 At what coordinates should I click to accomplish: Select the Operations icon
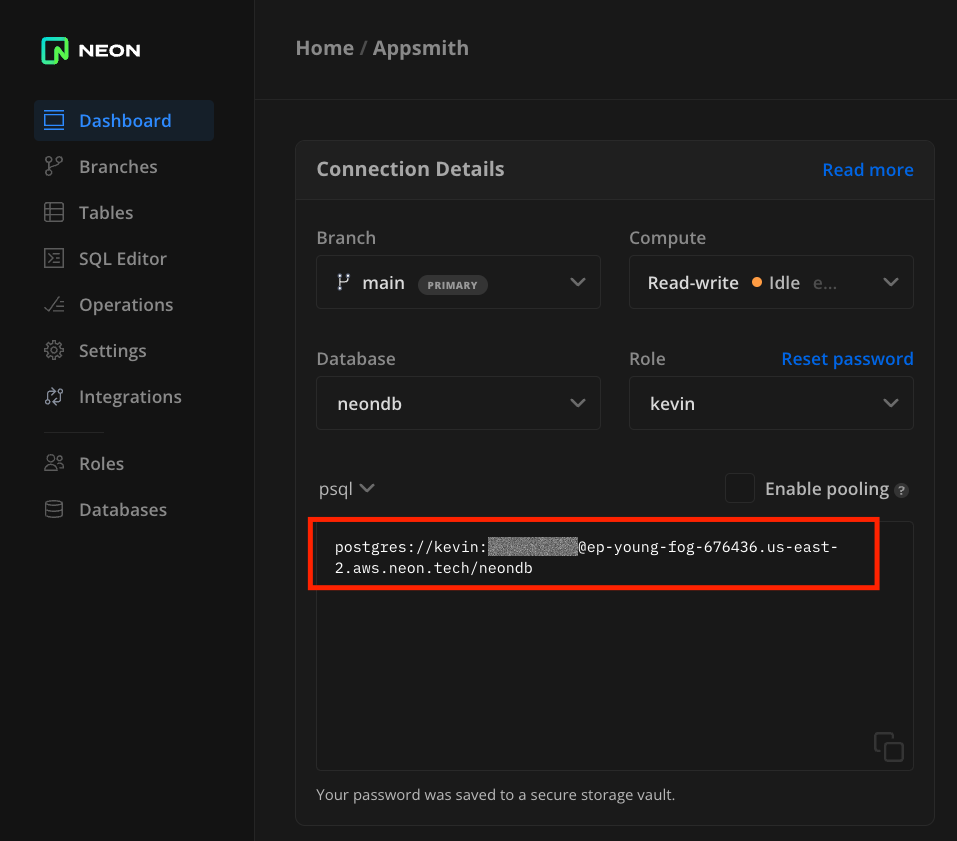point(54,304)
